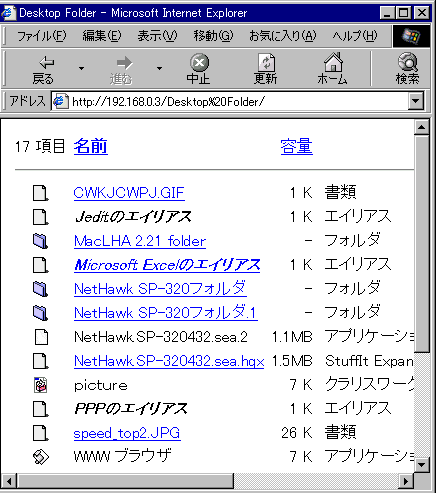Click the folder icon beside NetHawk SP-320フォルダ
The width and height of the screenshot is (436, 493).
(41, 289)
